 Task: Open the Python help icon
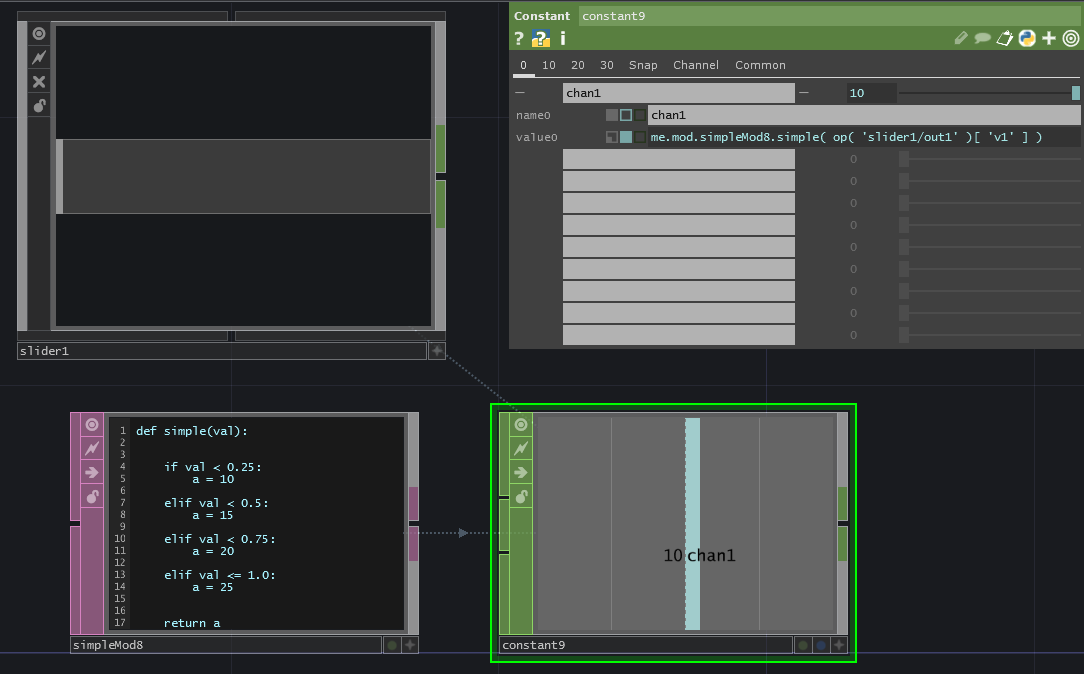(x=541, y=39)
